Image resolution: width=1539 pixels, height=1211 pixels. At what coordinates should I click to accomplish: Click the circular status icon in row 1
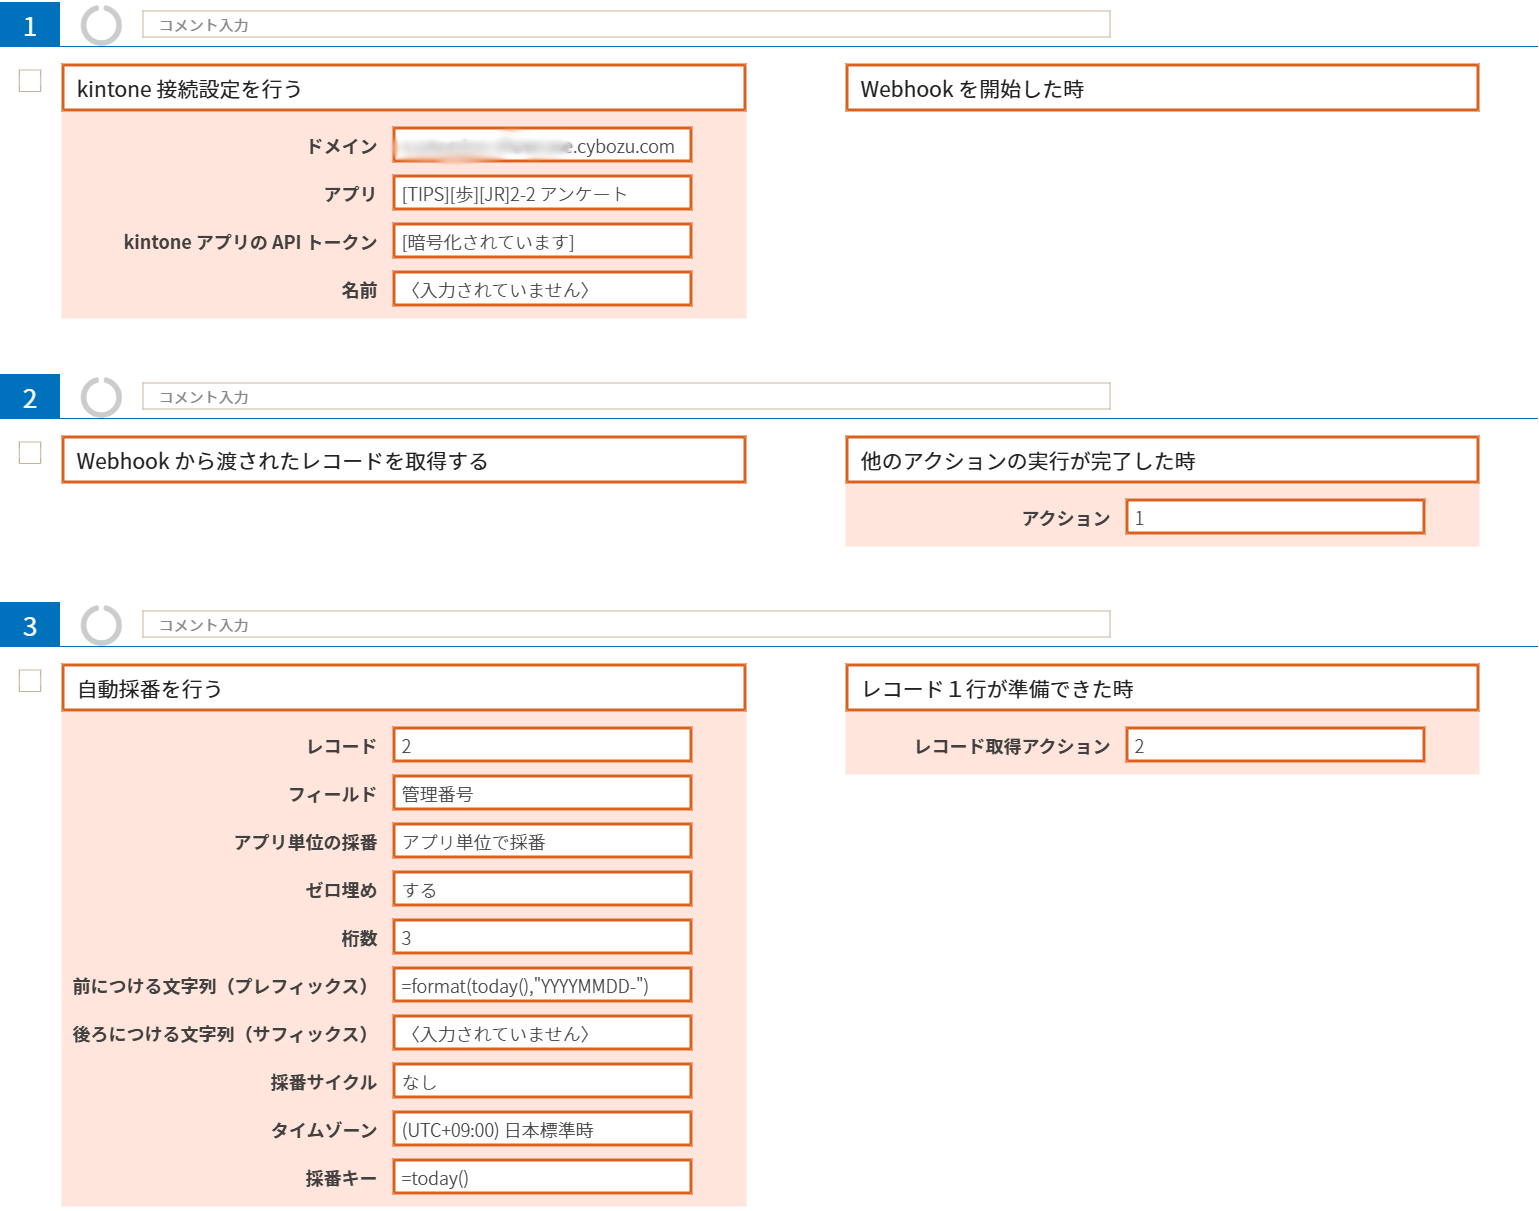point(101,25)
